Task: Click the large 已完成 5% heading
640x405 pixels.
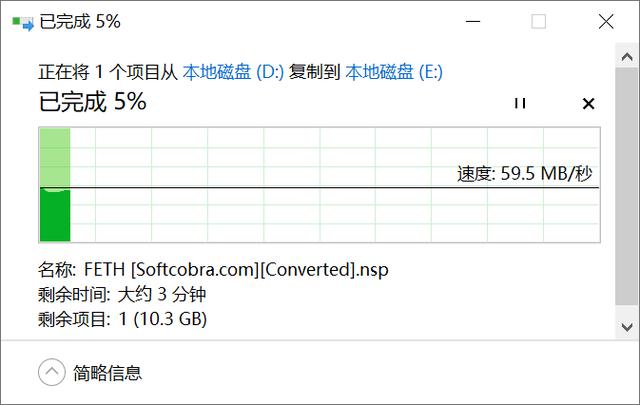Action: coord(93,101)
